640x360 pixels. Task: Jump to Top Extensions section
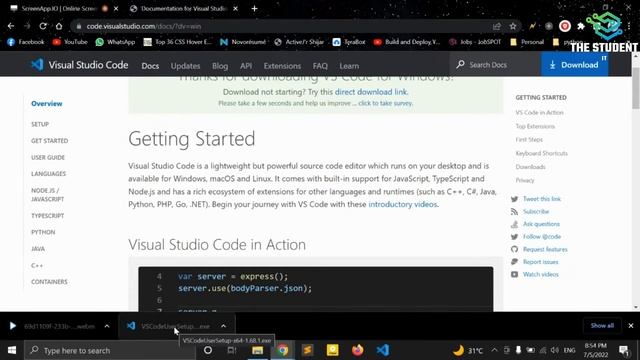point(535,127)
